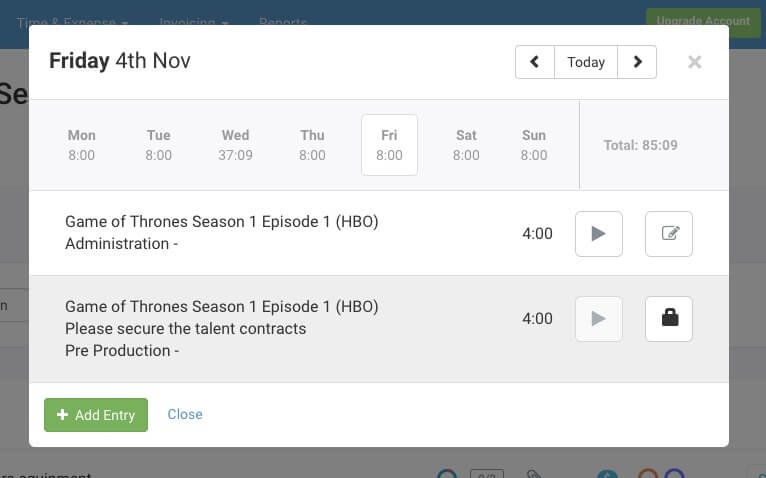Go to previous day with left arrow
Viewport: 766px width, 478px height.
(534, 62)
